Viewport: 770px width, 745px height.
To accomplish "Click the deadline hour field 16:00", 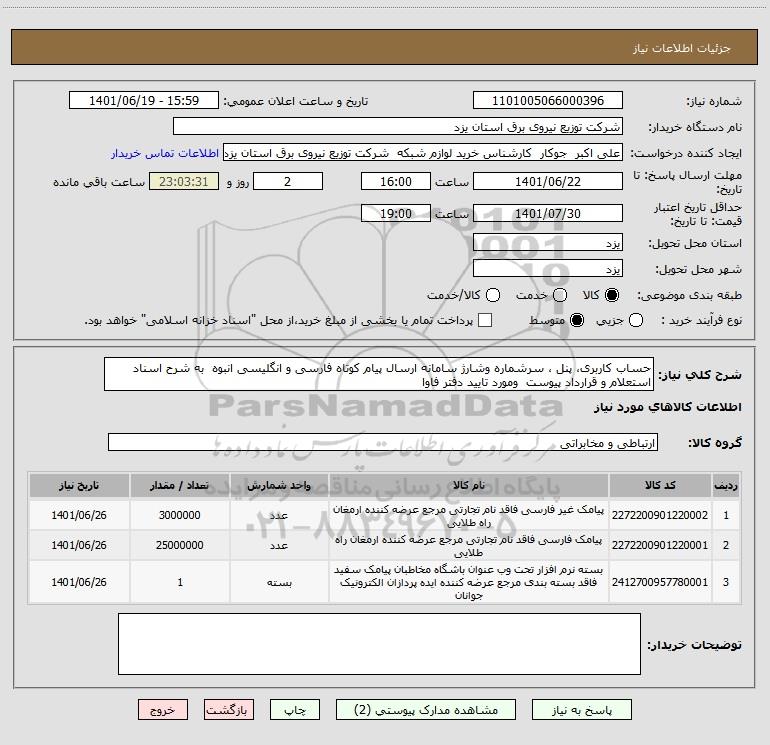I will tap(396, 181).
